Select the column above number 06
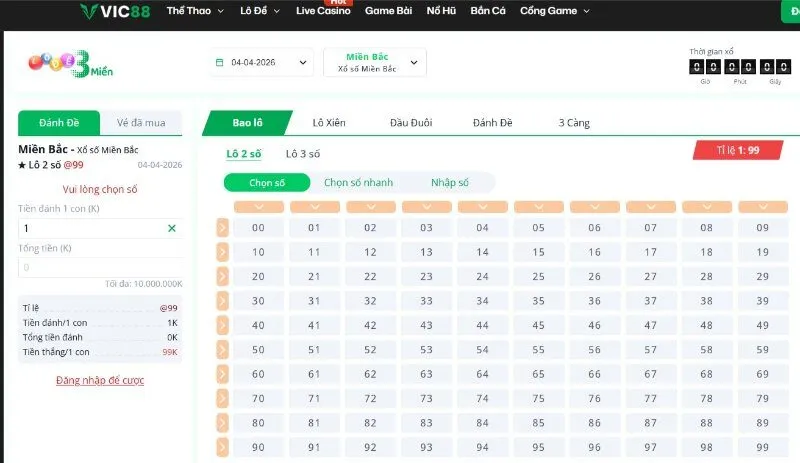Screen dimensions: 800x463 pos(595,207)
